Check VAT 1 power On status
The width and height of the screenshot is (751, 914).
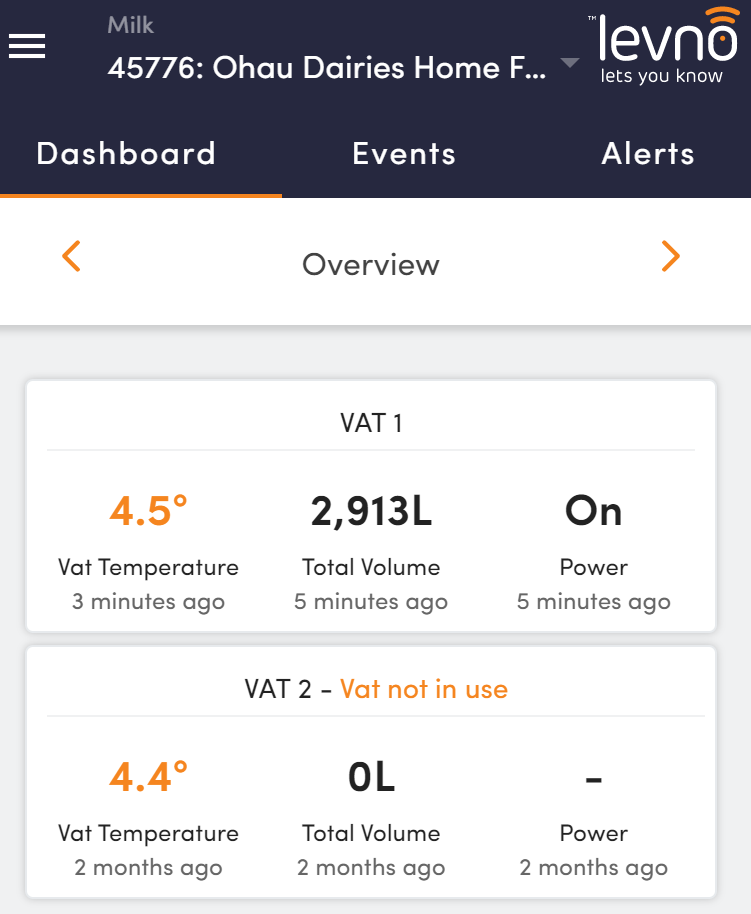point(594,511)
